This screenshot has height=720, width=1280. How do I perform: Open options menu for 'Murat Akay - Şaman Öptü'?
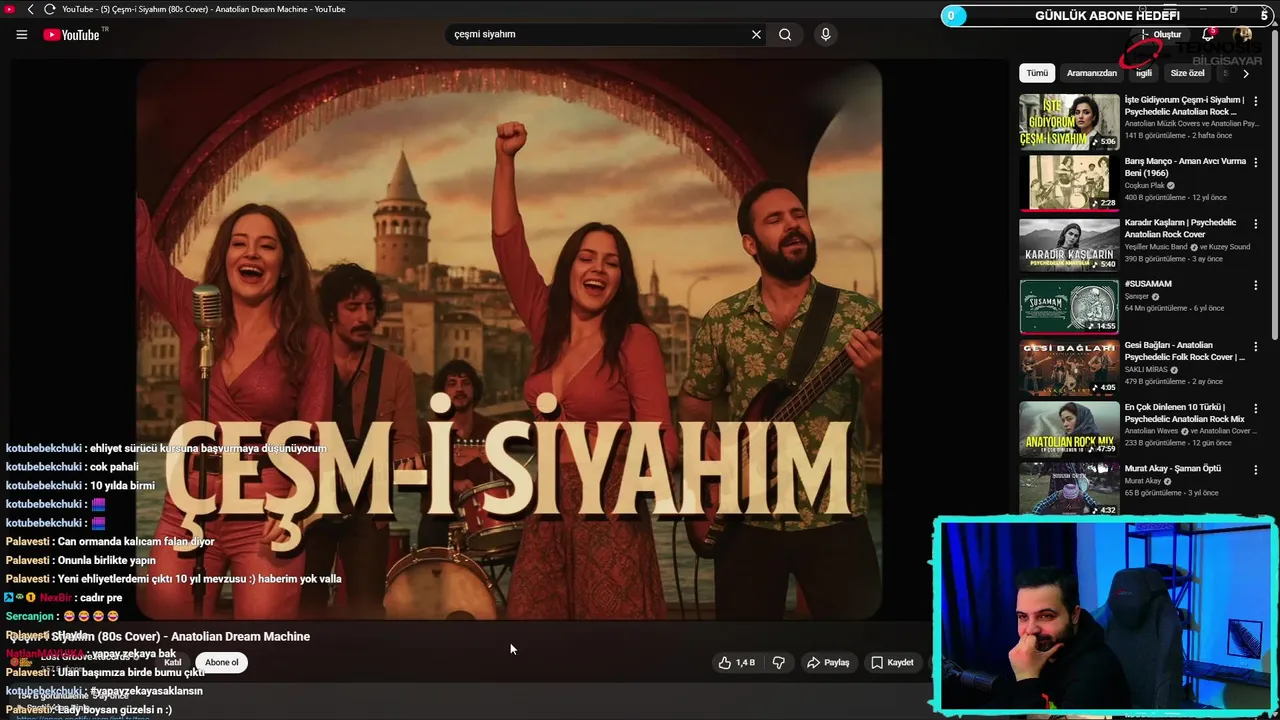(x=1256, y=469)
